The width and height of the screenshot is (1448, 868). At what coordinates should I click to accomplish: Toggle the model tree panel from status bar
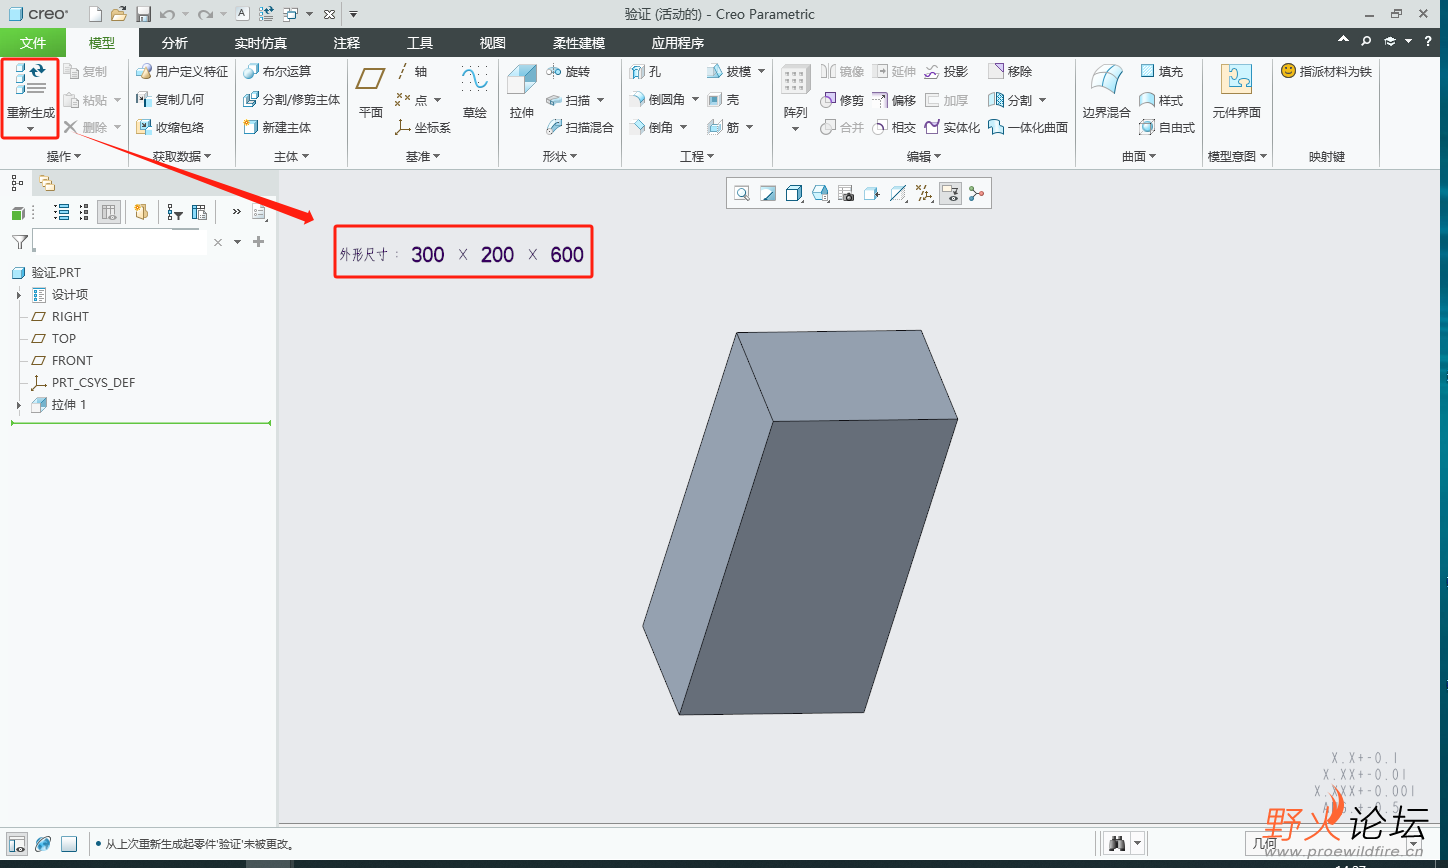tap(17, 844)
